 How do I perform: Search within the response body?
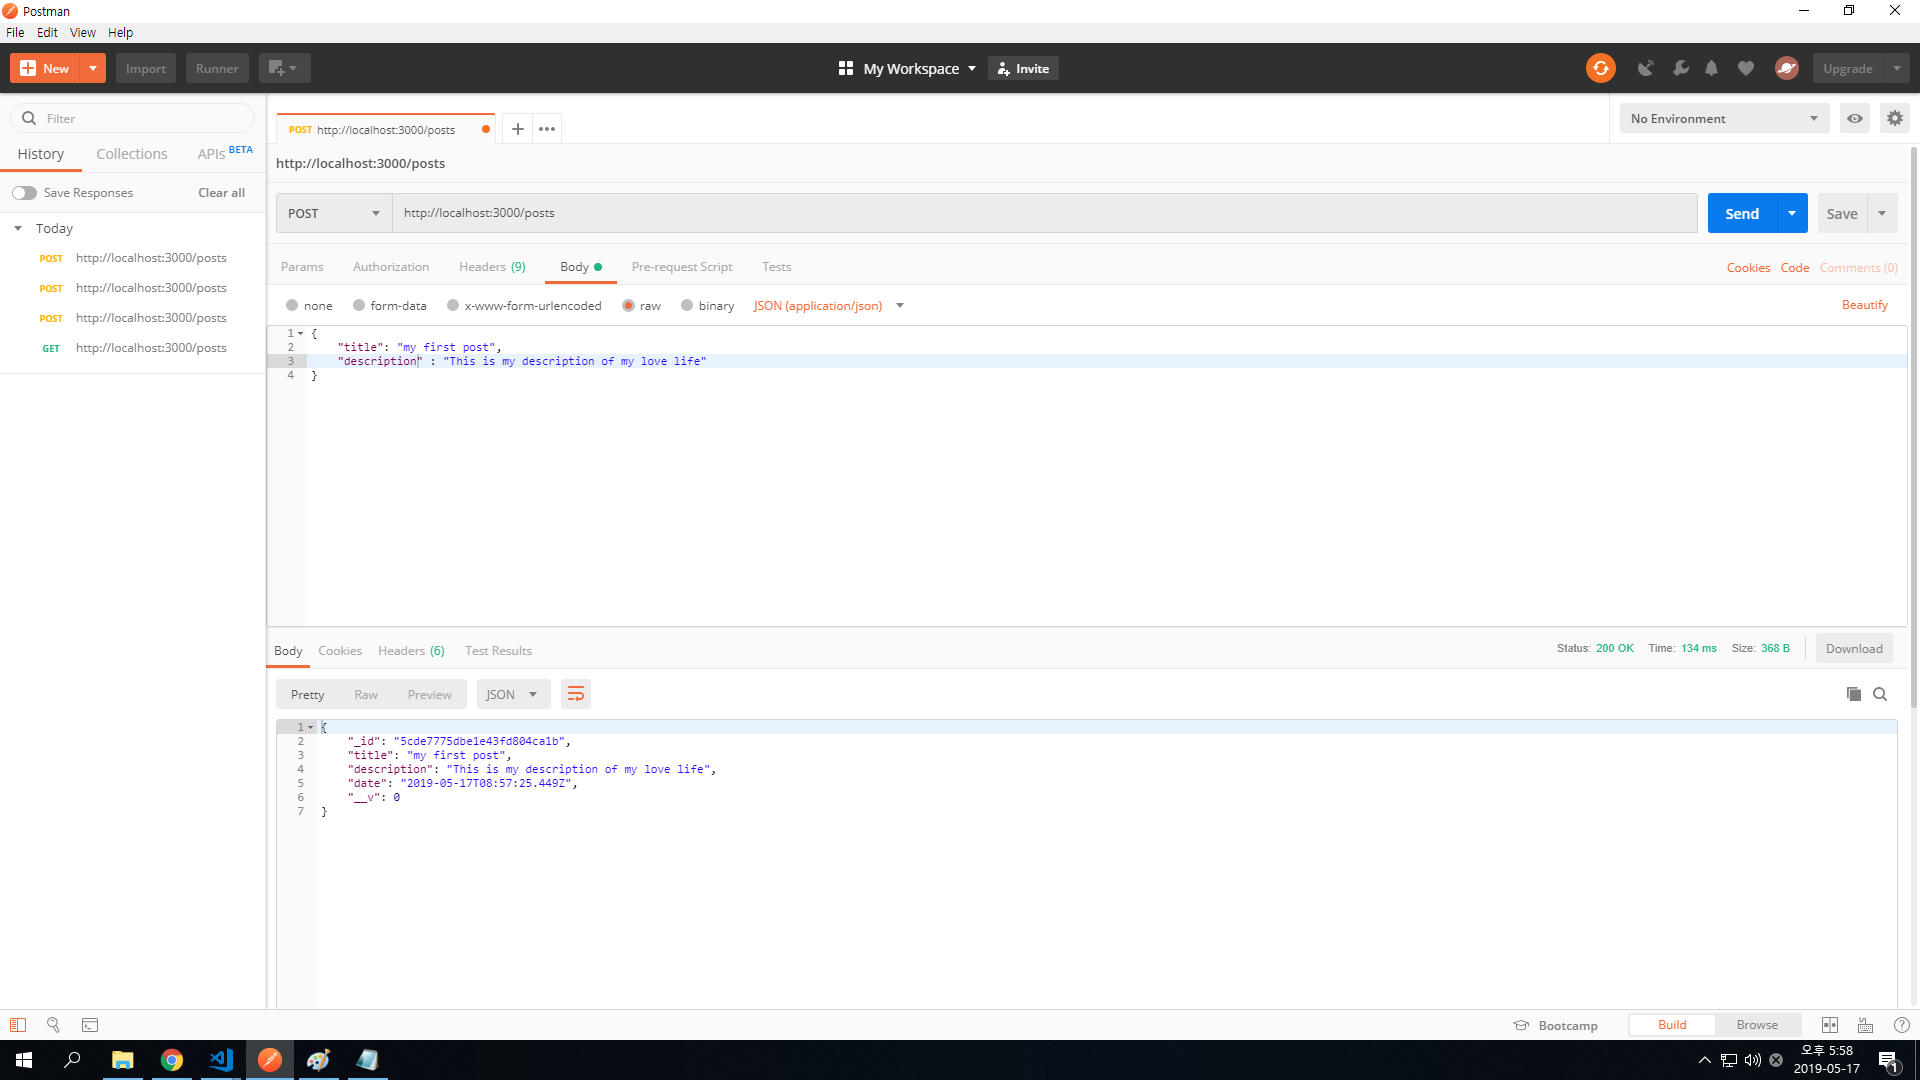[1880, 694]
